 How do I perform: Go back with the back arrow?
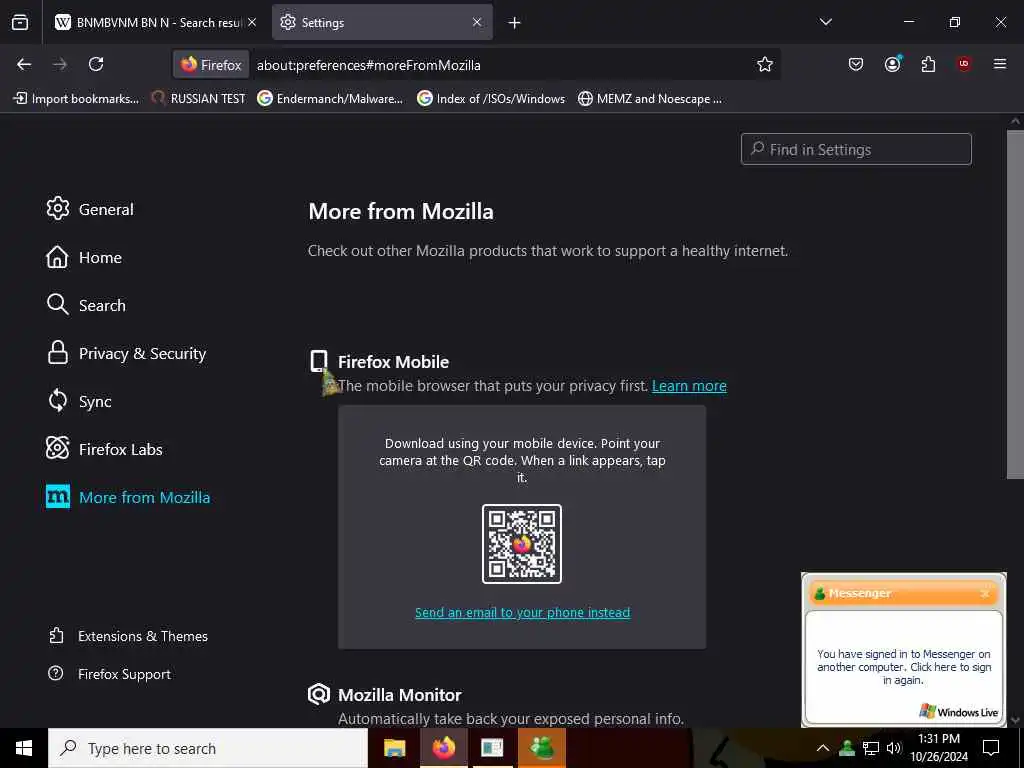24,64
